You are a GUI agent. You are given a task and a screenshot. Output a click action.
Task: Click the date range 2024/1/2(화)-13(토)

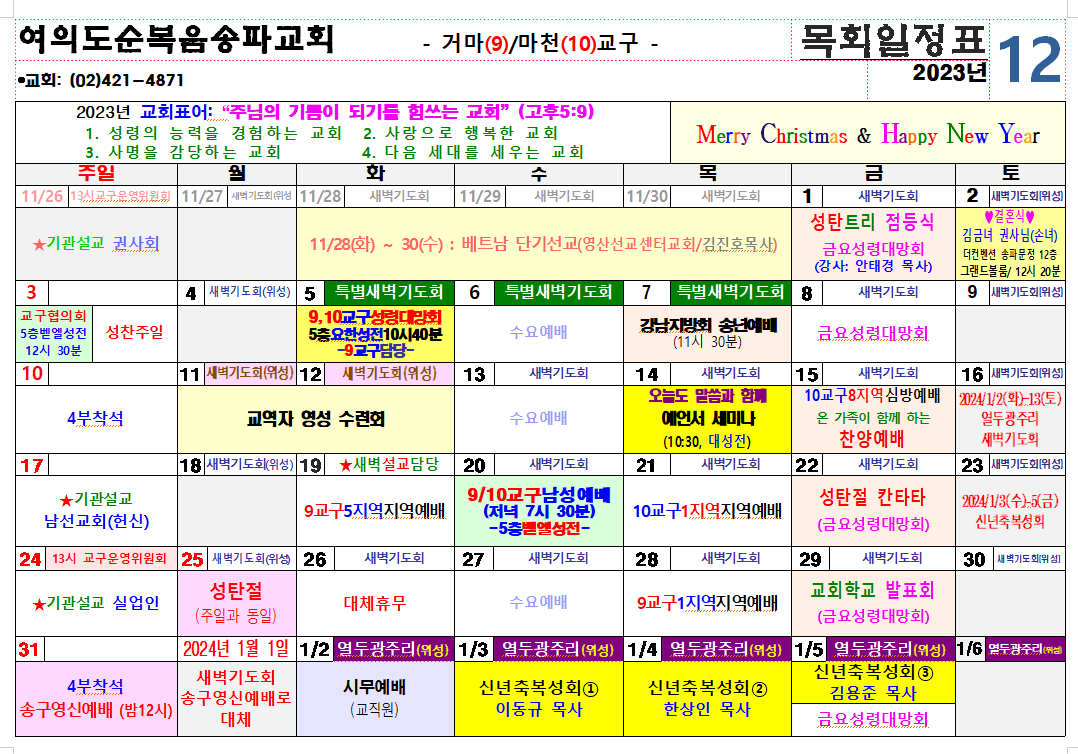1010,399
